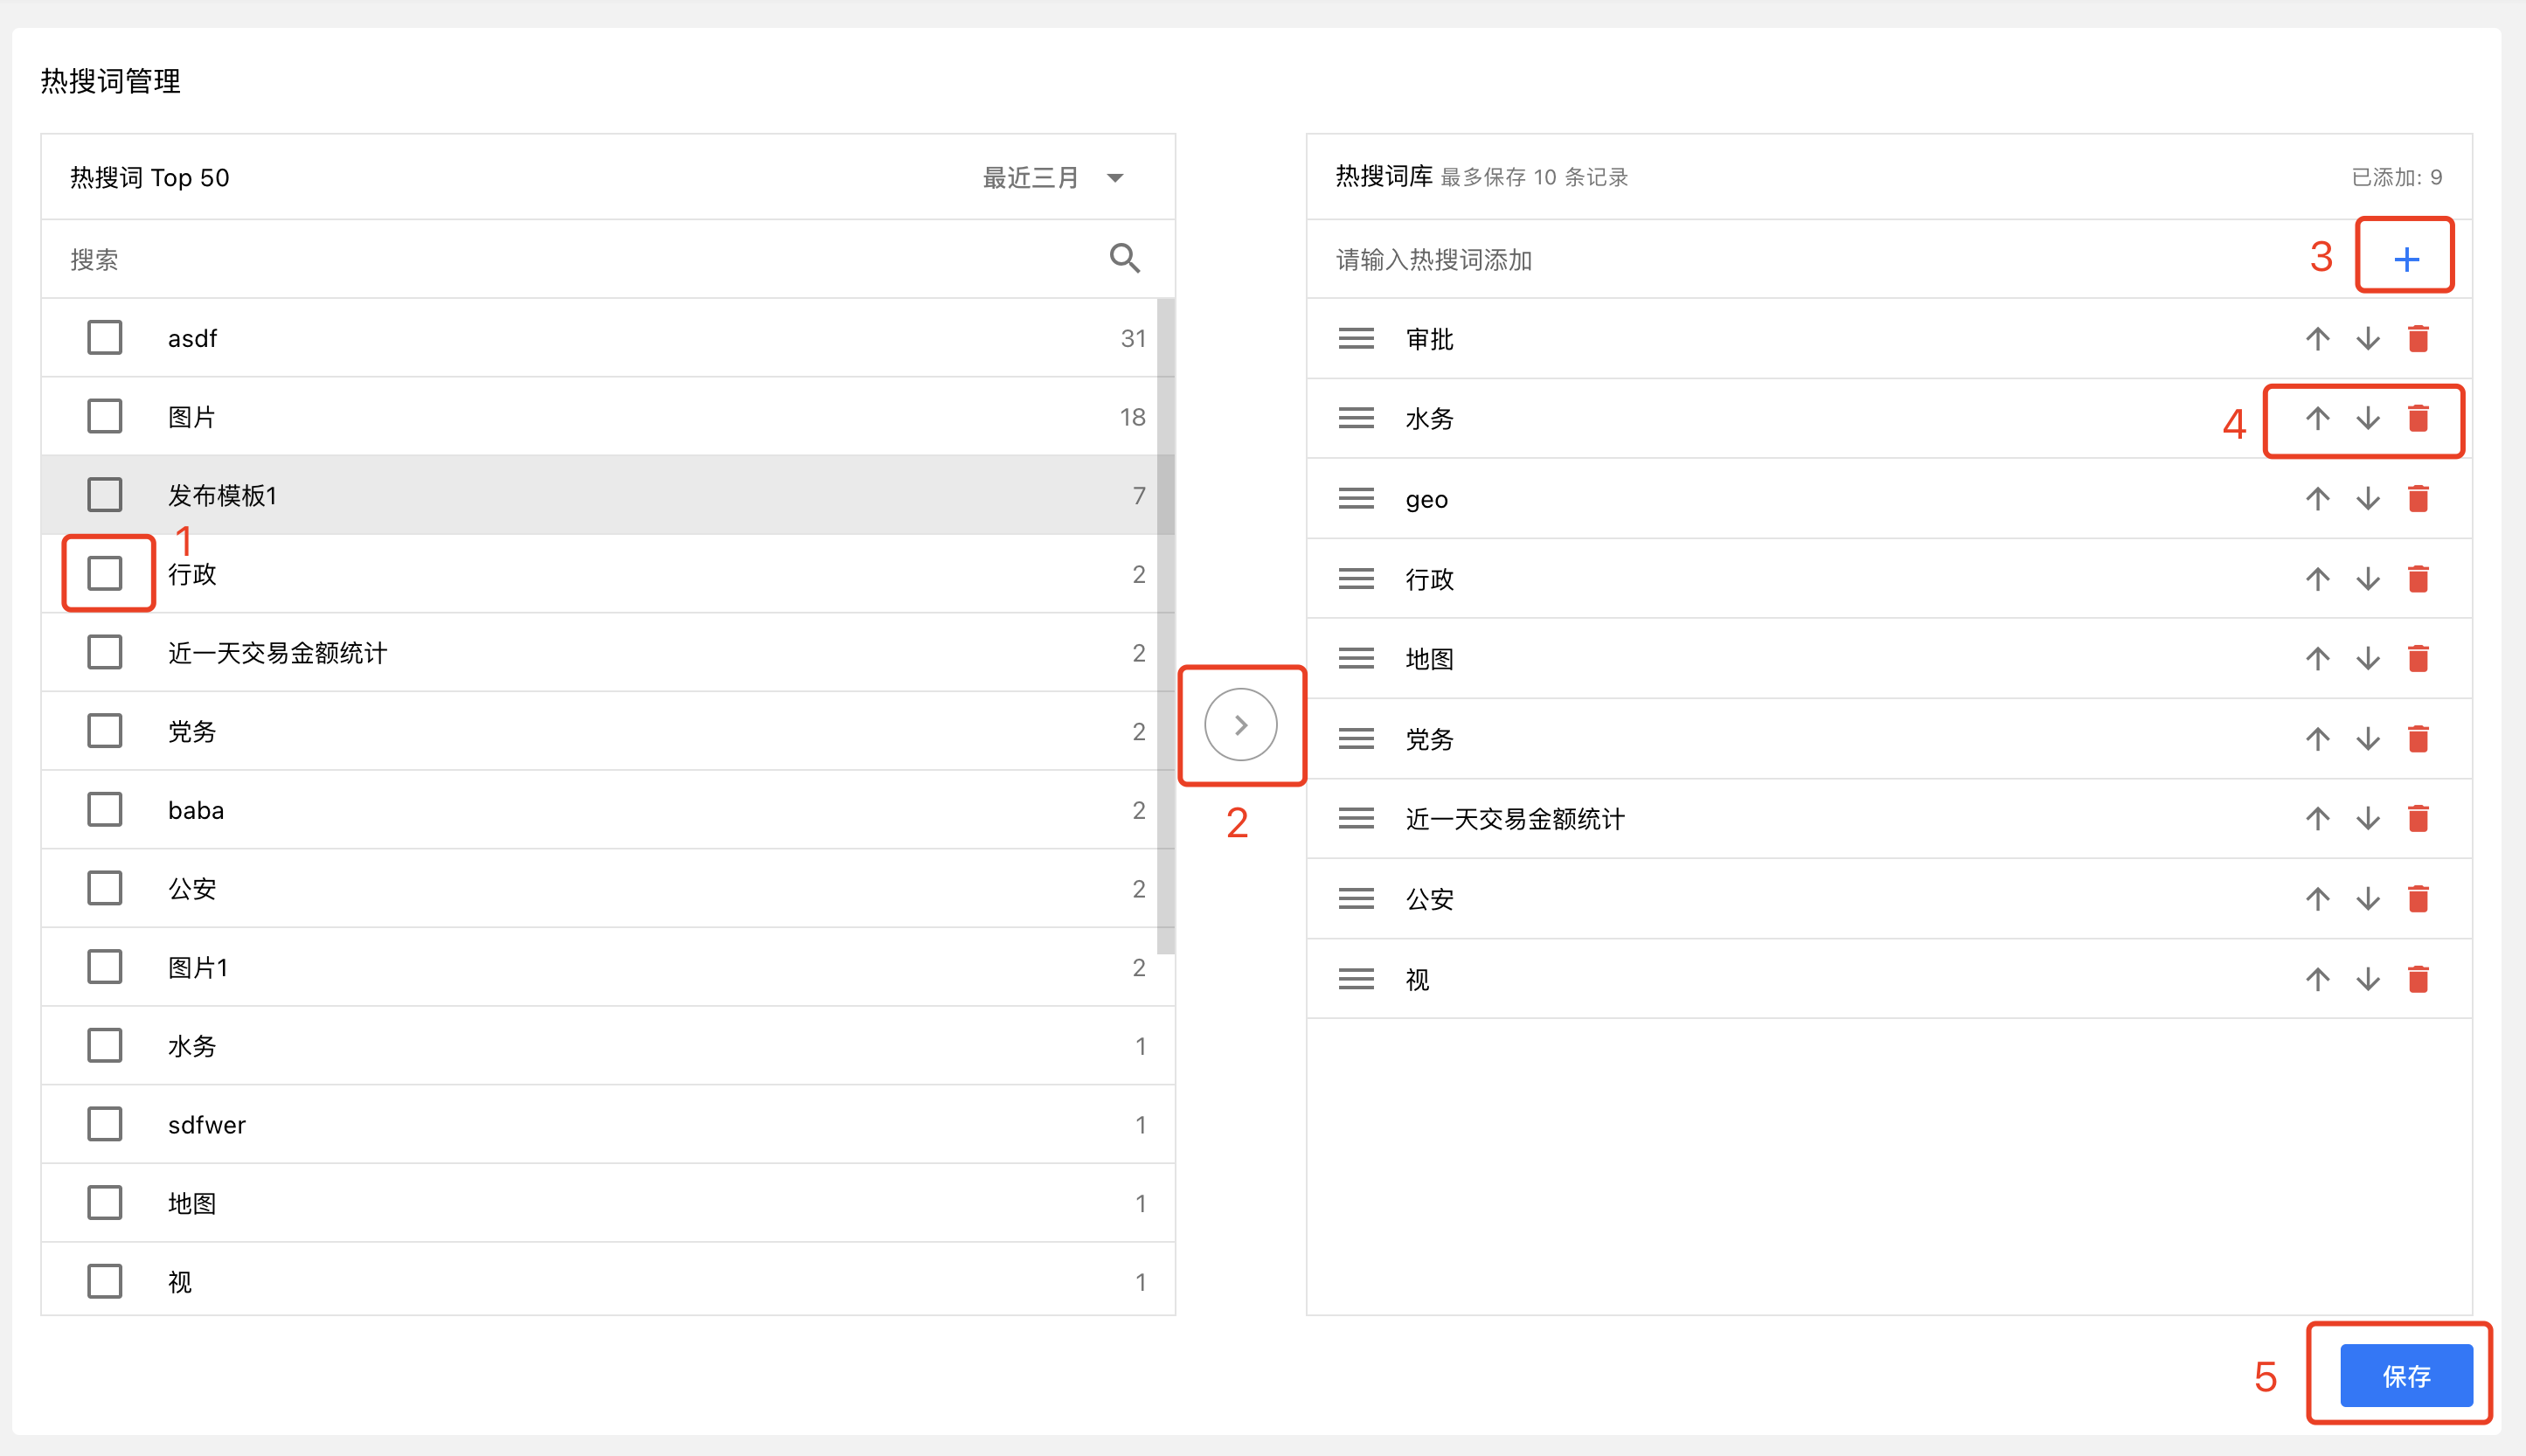Viewport: 2526px width, 1456px height.
Task: Grab the drag handle of 审批
Action: (1356, 339)
